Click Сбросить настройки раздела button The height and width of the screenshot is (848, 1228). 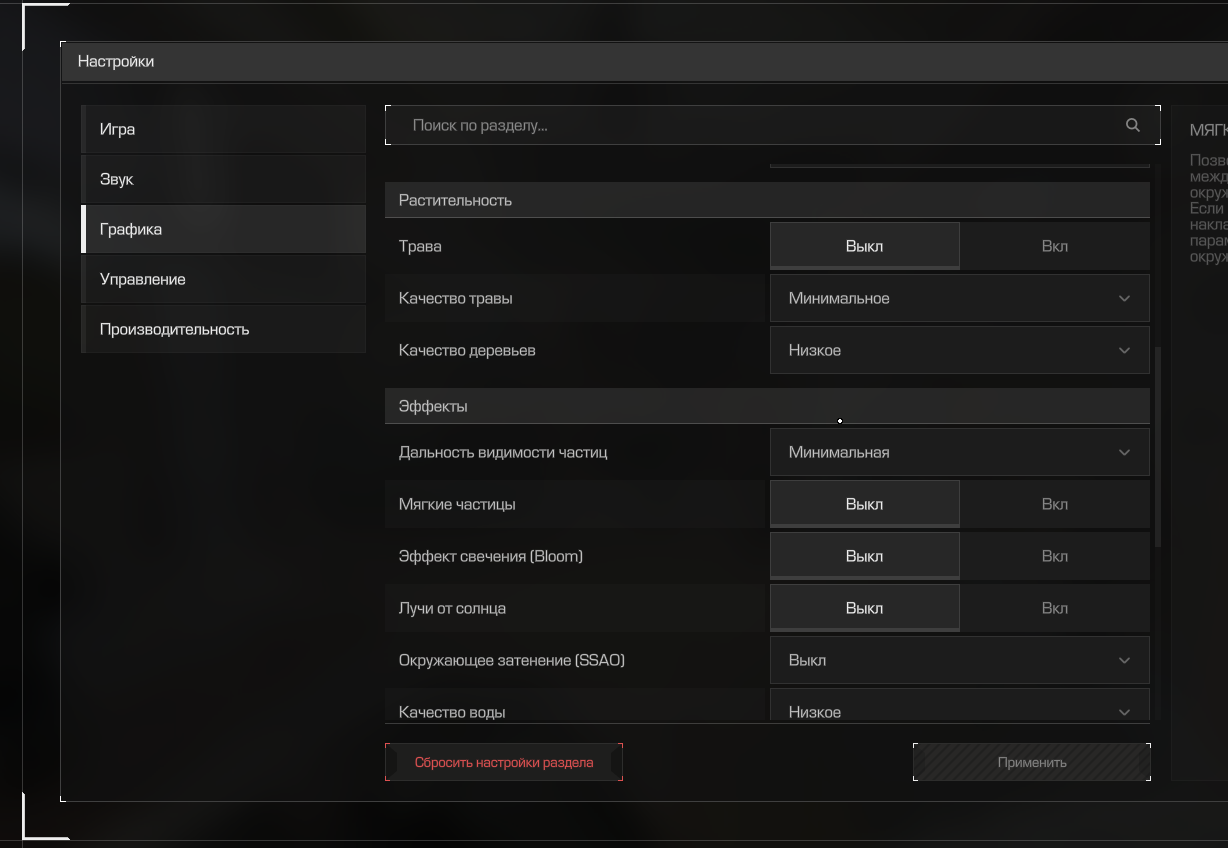coord(504,762)
